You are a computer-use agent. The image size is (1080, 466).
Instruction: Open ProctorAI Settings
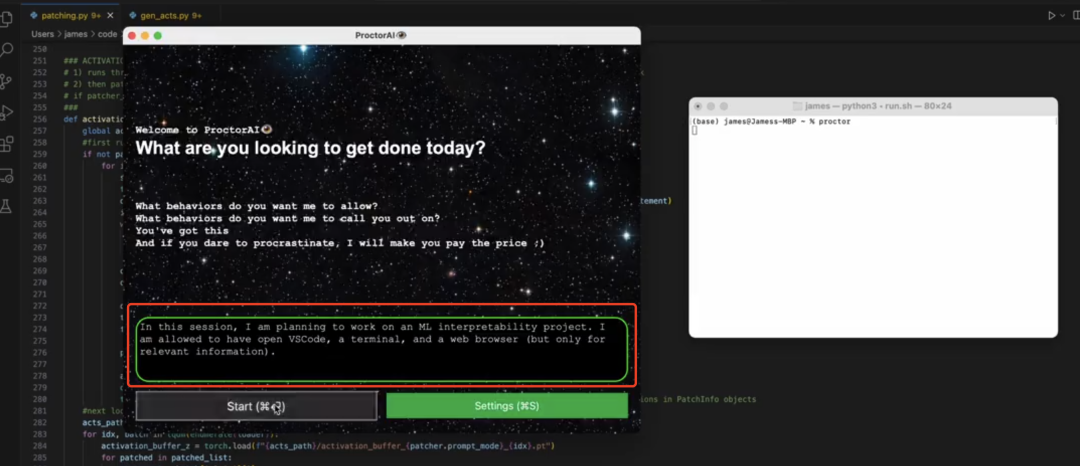tap(507, 406)
